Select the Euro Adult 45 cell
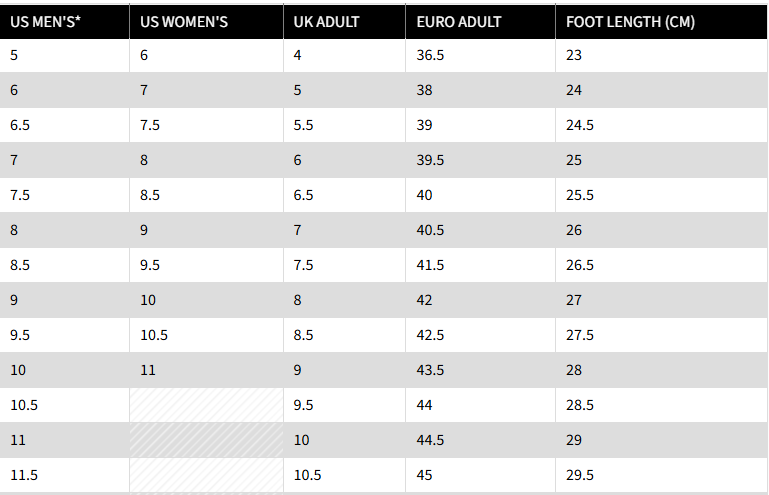Viewport: 769px width, 495px height. point(426,475)
